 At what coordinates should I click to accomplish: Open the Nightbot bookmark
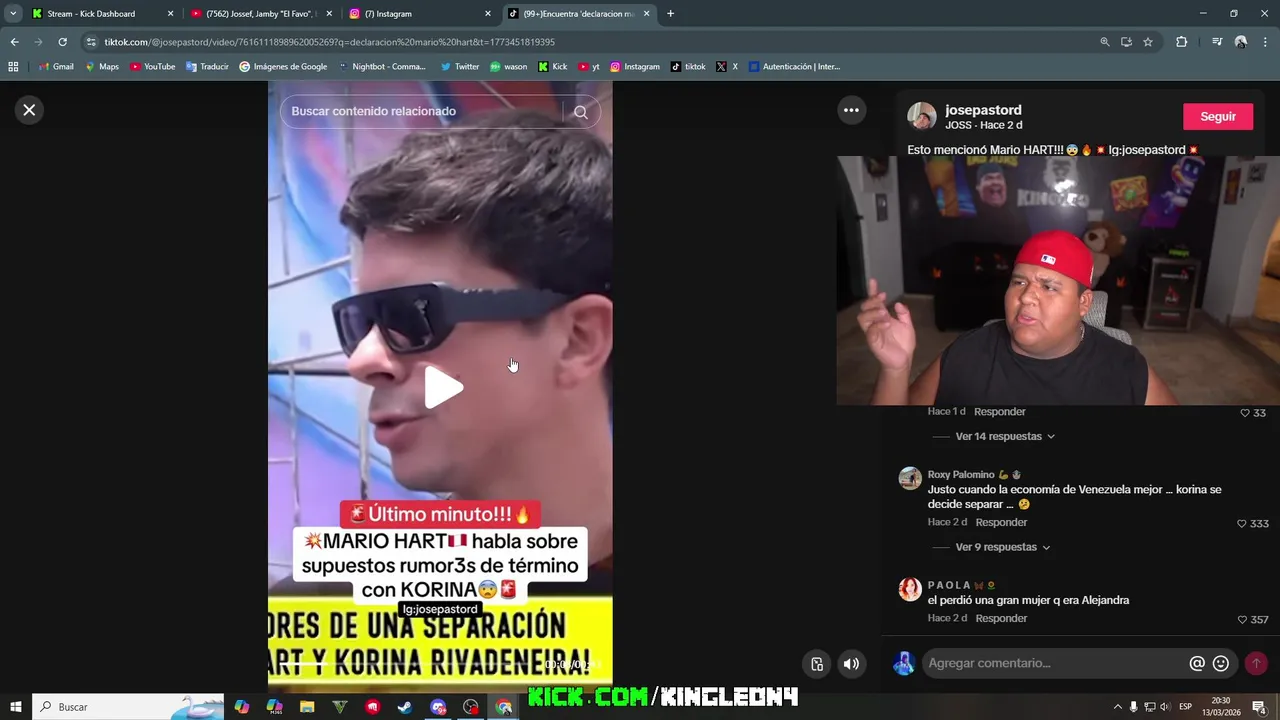point(382,67)
